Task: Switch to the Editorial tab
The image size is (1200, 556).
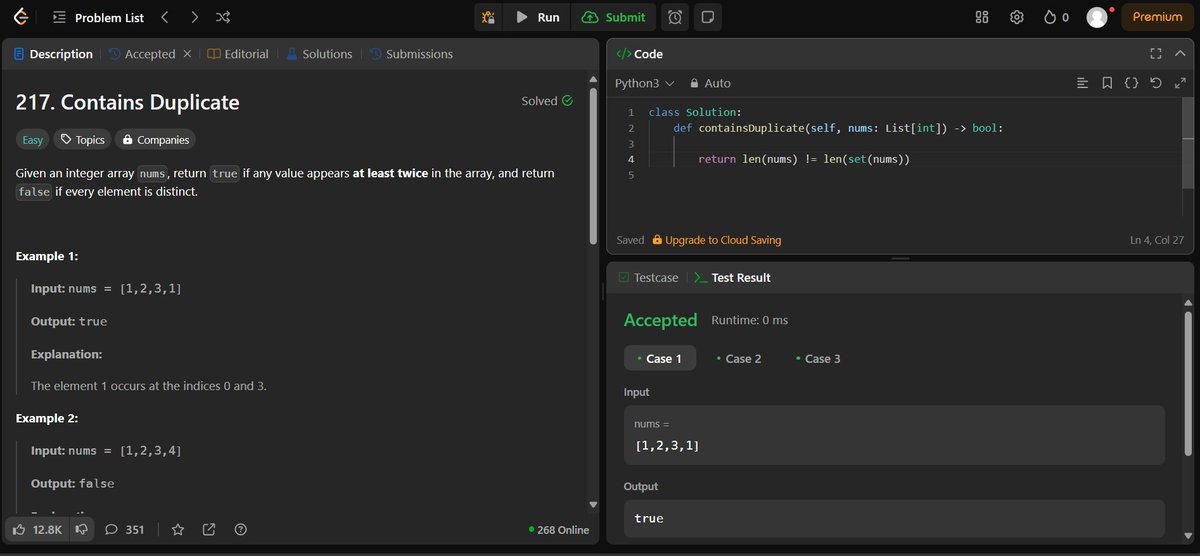Action: point(238,54)
